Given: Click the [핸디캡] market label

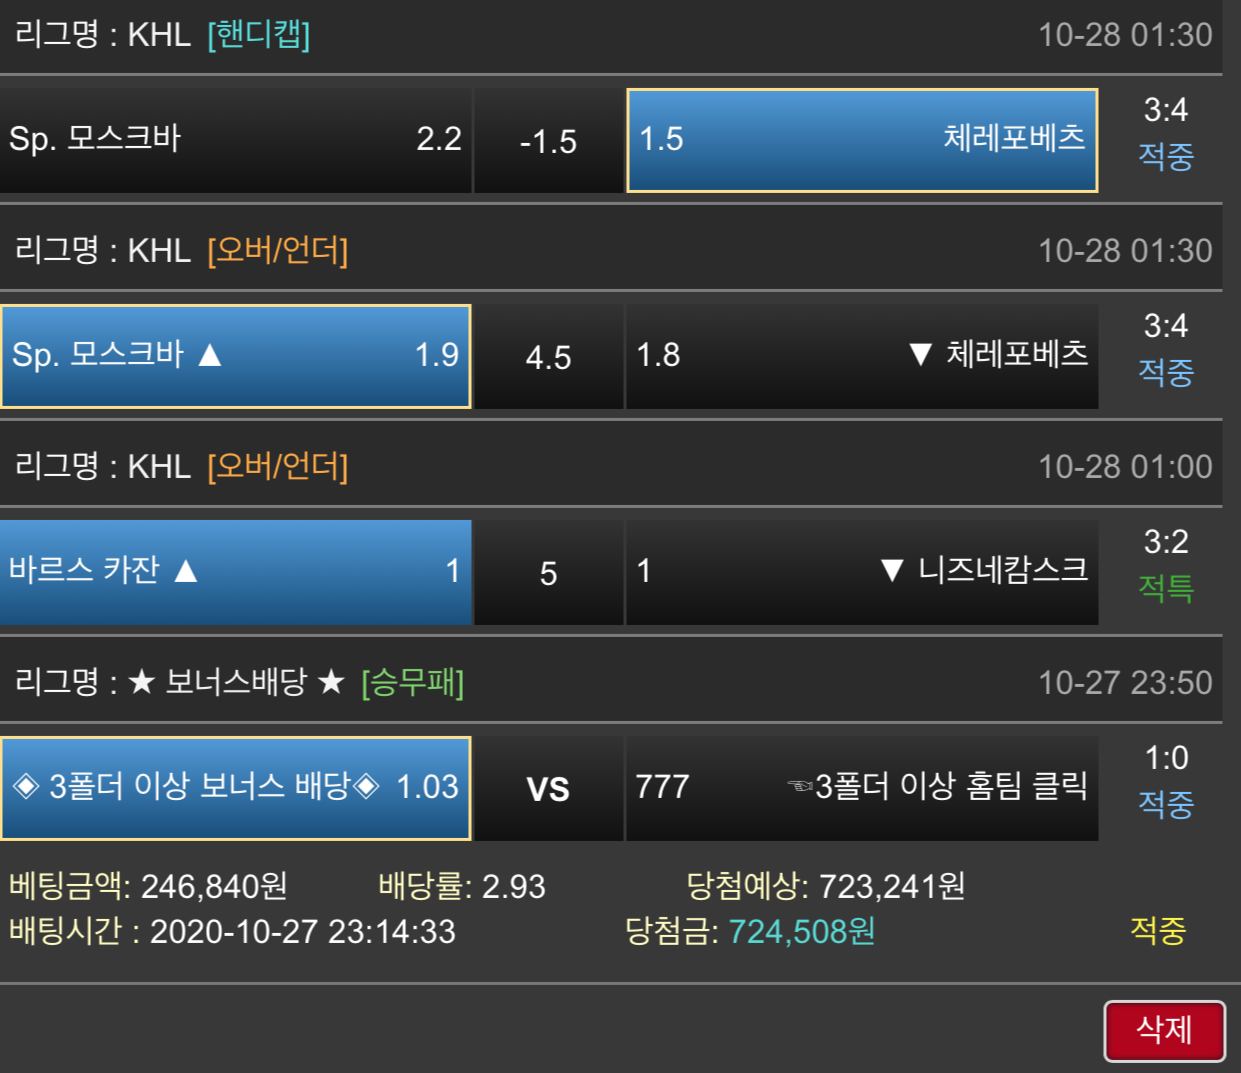Looking at the screenshot, I should 258,35.
